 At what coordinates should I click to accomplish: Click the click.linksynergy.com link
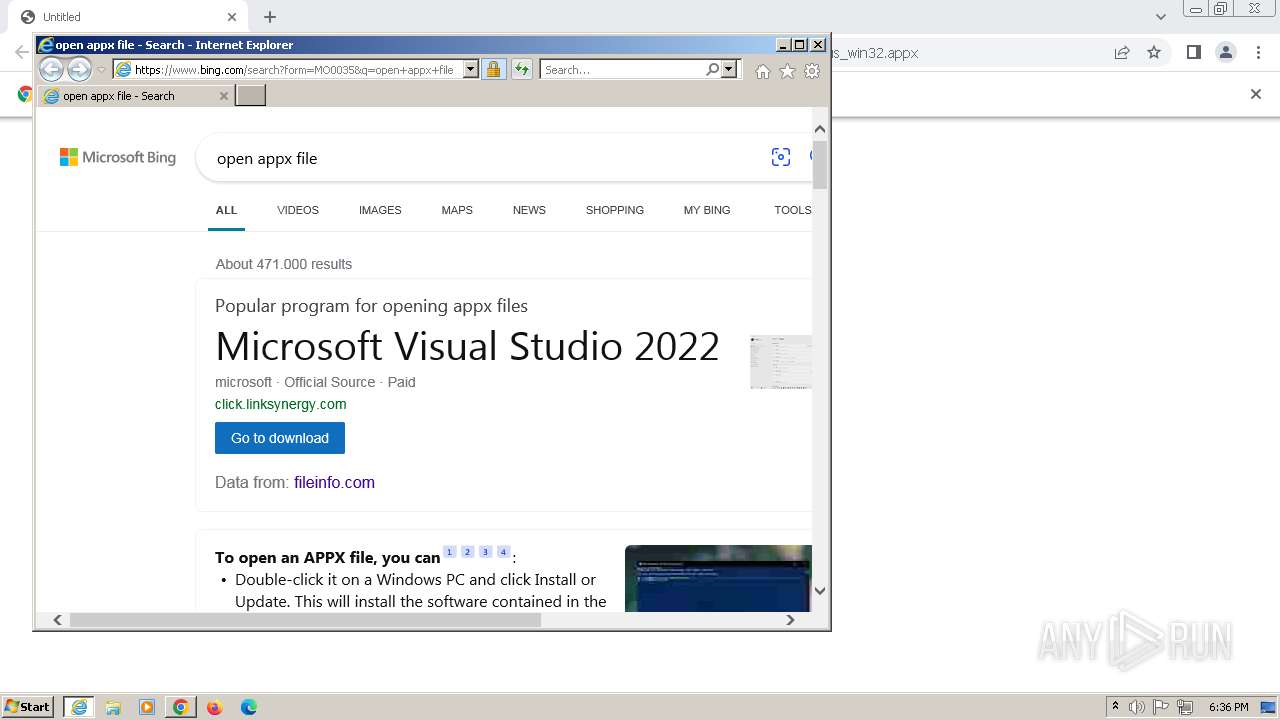(281, 404)
